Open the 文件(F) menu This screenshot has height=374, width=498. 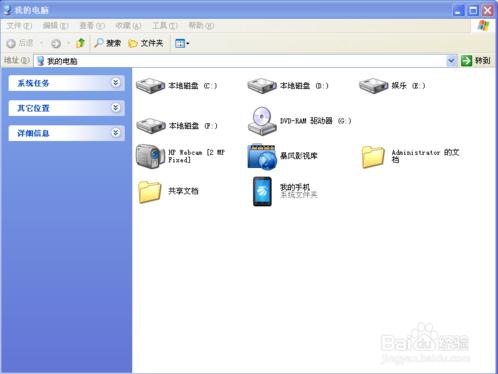tap(19, 26)
